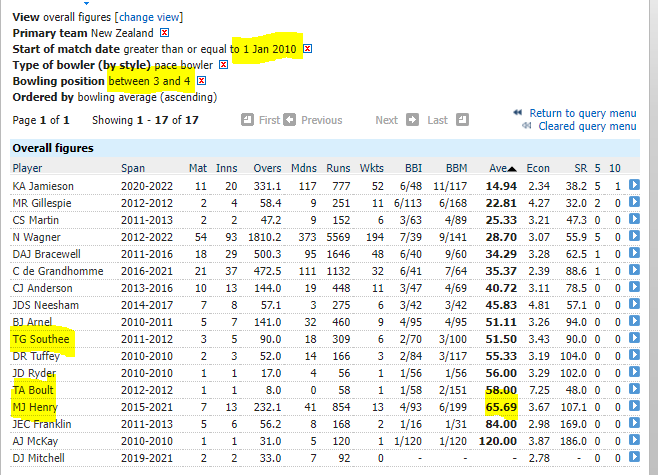Remove the pace bowler type filter
Viewport: 658px width, 475px height.
coord(224,65)
